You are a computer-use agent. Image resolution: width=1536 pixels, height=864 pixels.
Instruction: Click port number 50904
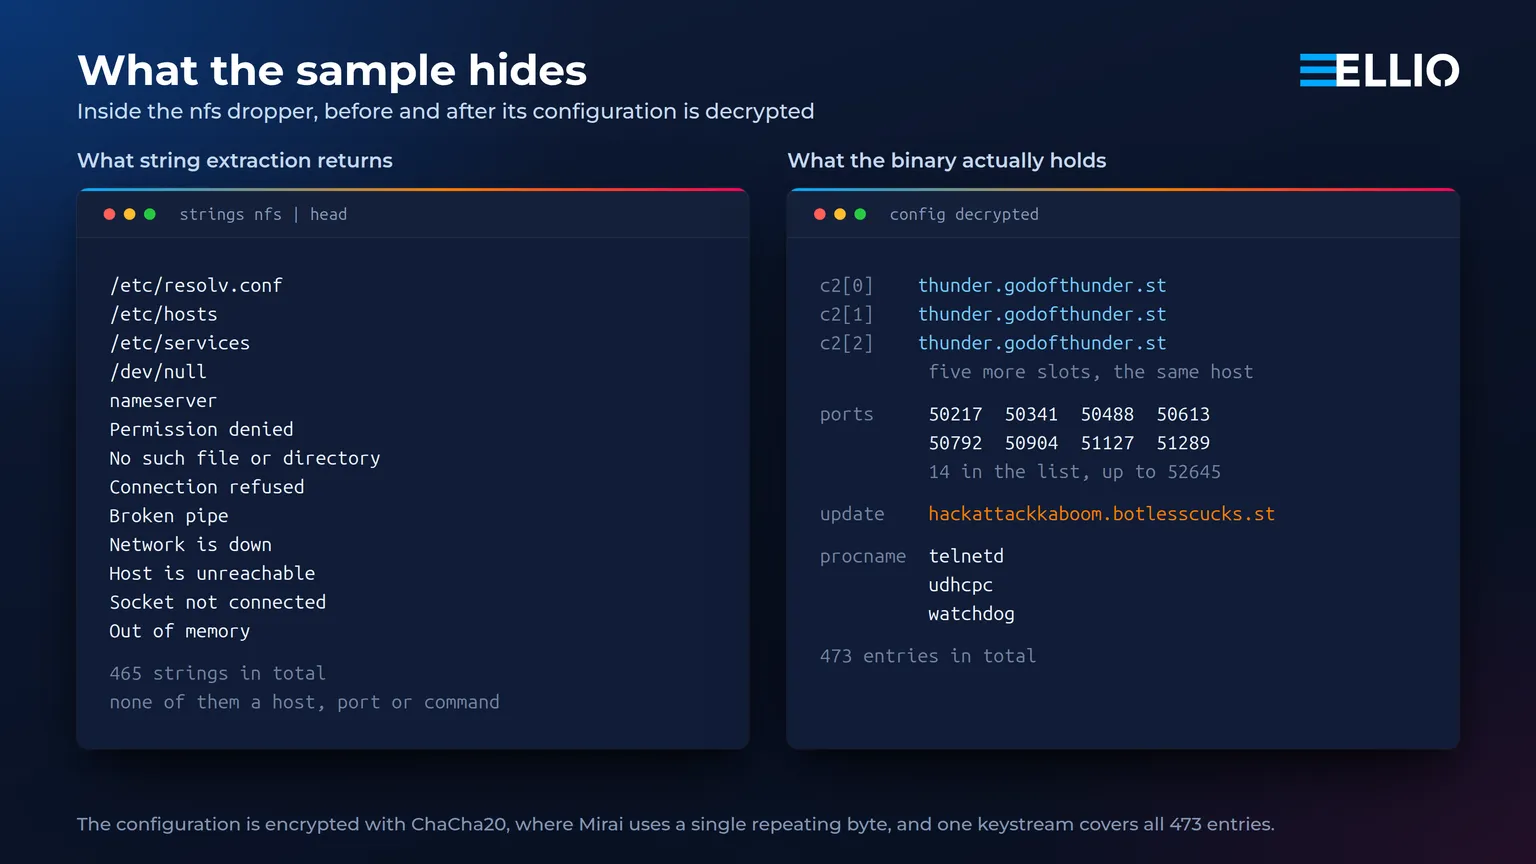point(1031,443)
